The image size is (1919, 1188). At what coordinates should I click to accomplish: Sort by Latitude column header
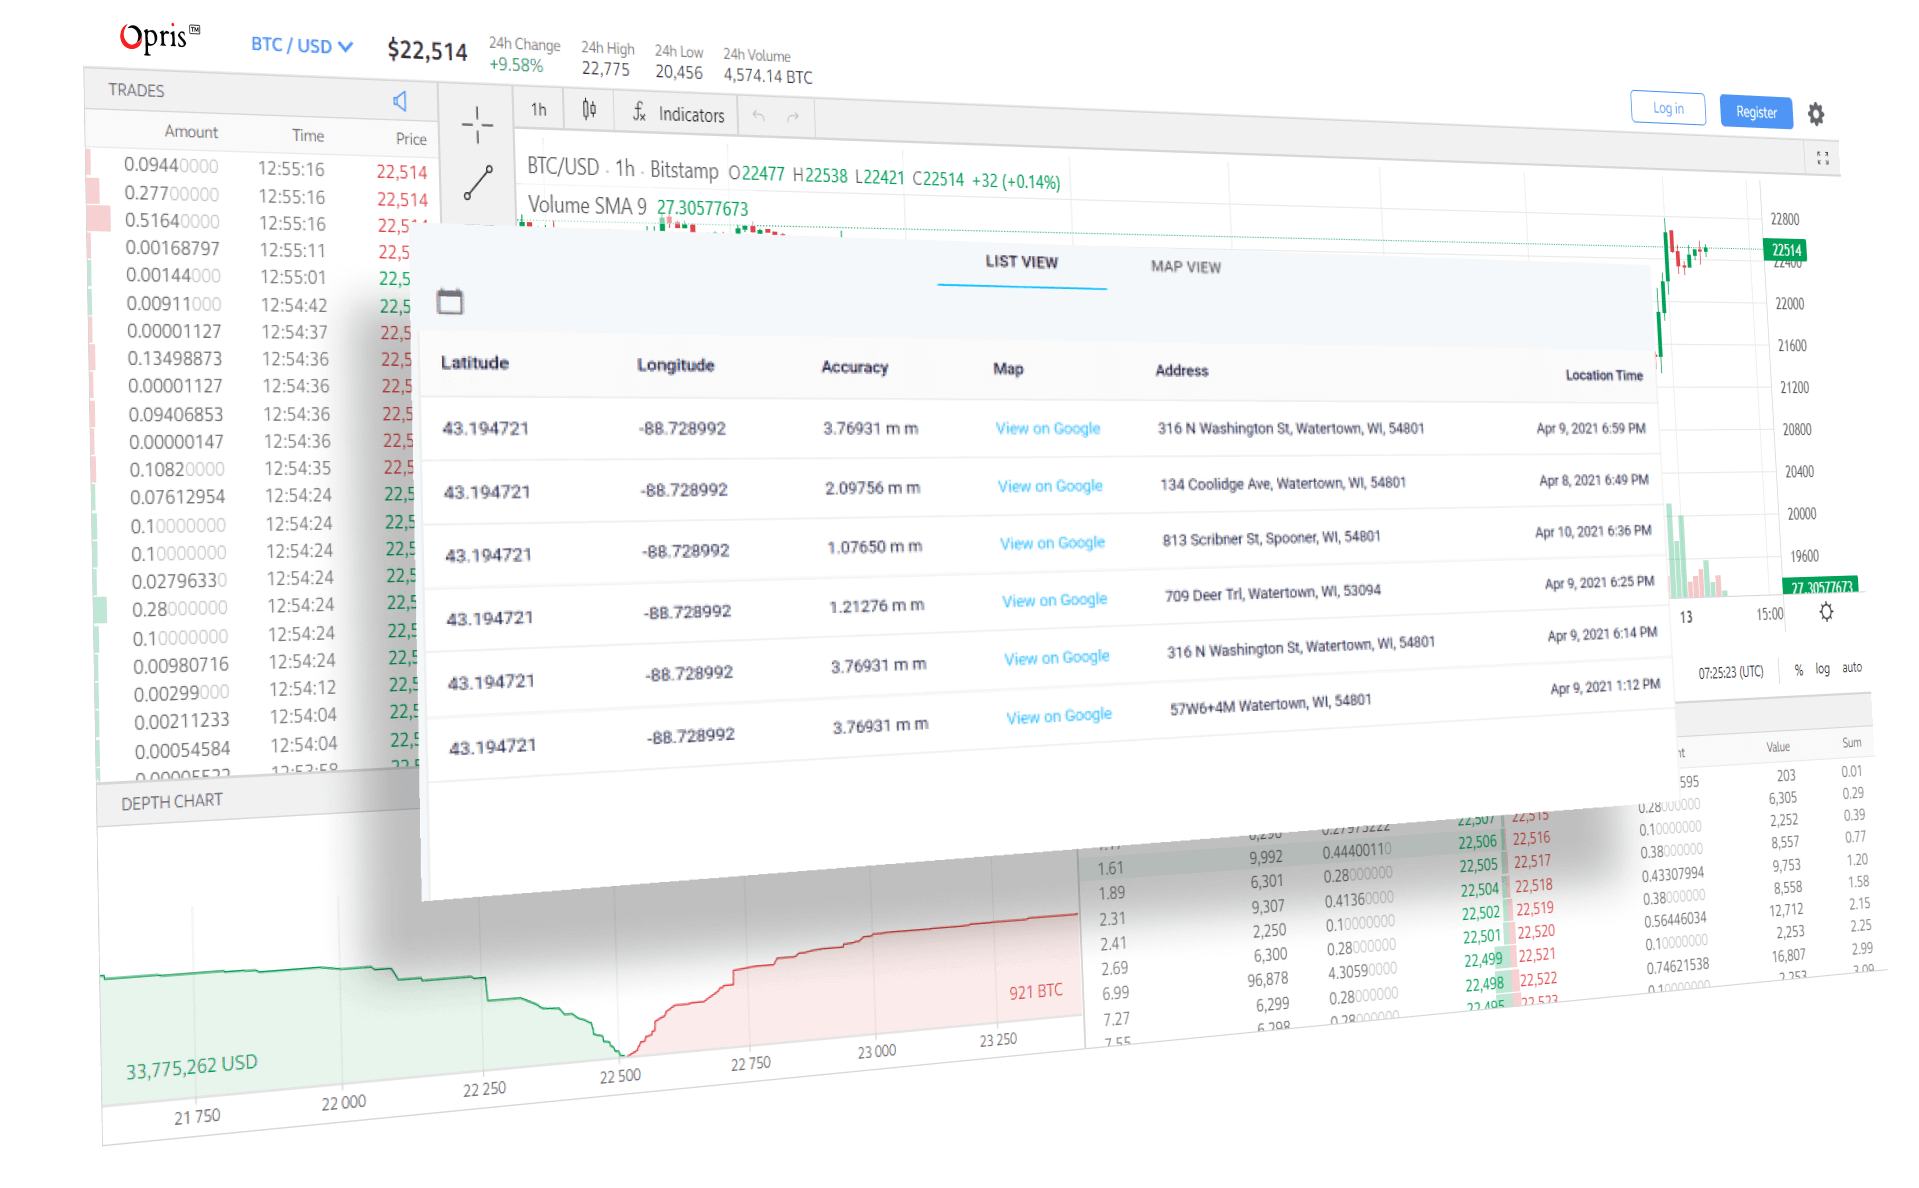[475, 363]
